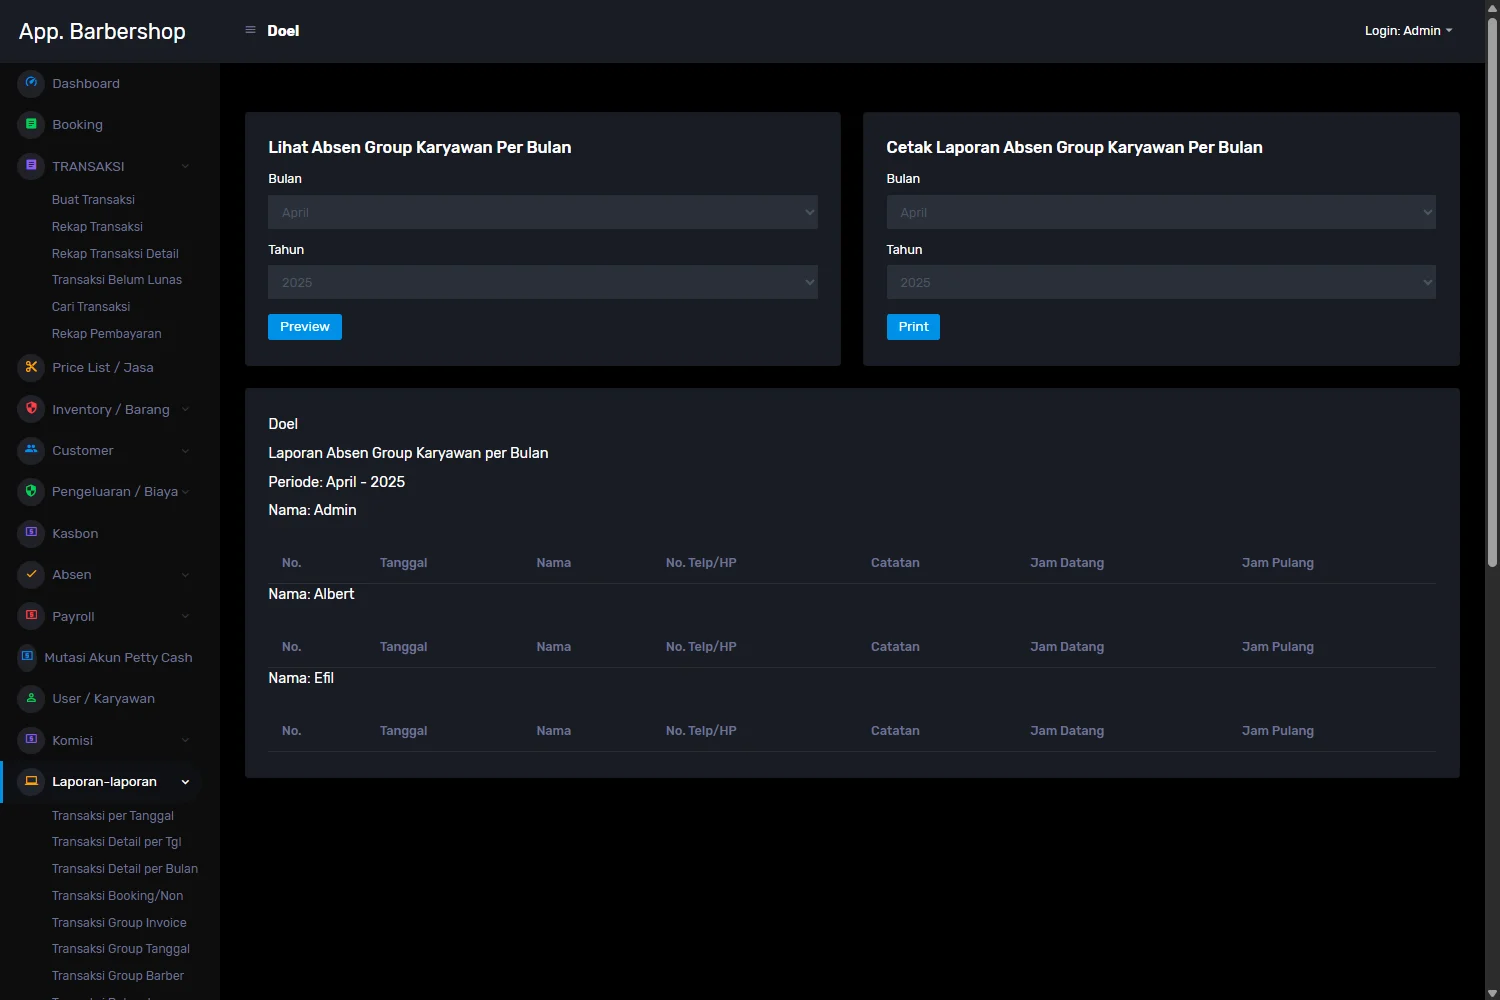Click the "Nama: Albert" row text
The image size is (1500, 1000).
point(311,594)
